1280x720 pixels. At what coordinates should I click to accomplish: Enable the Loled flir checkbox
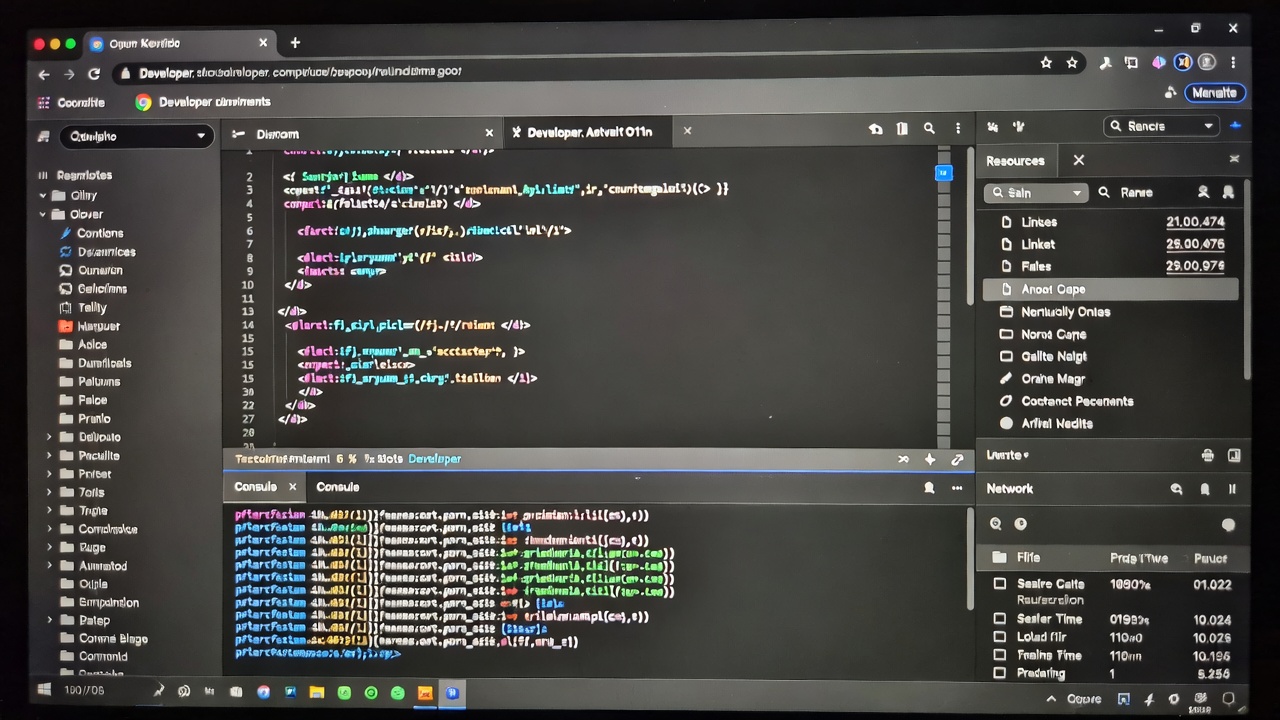[999, 637]
